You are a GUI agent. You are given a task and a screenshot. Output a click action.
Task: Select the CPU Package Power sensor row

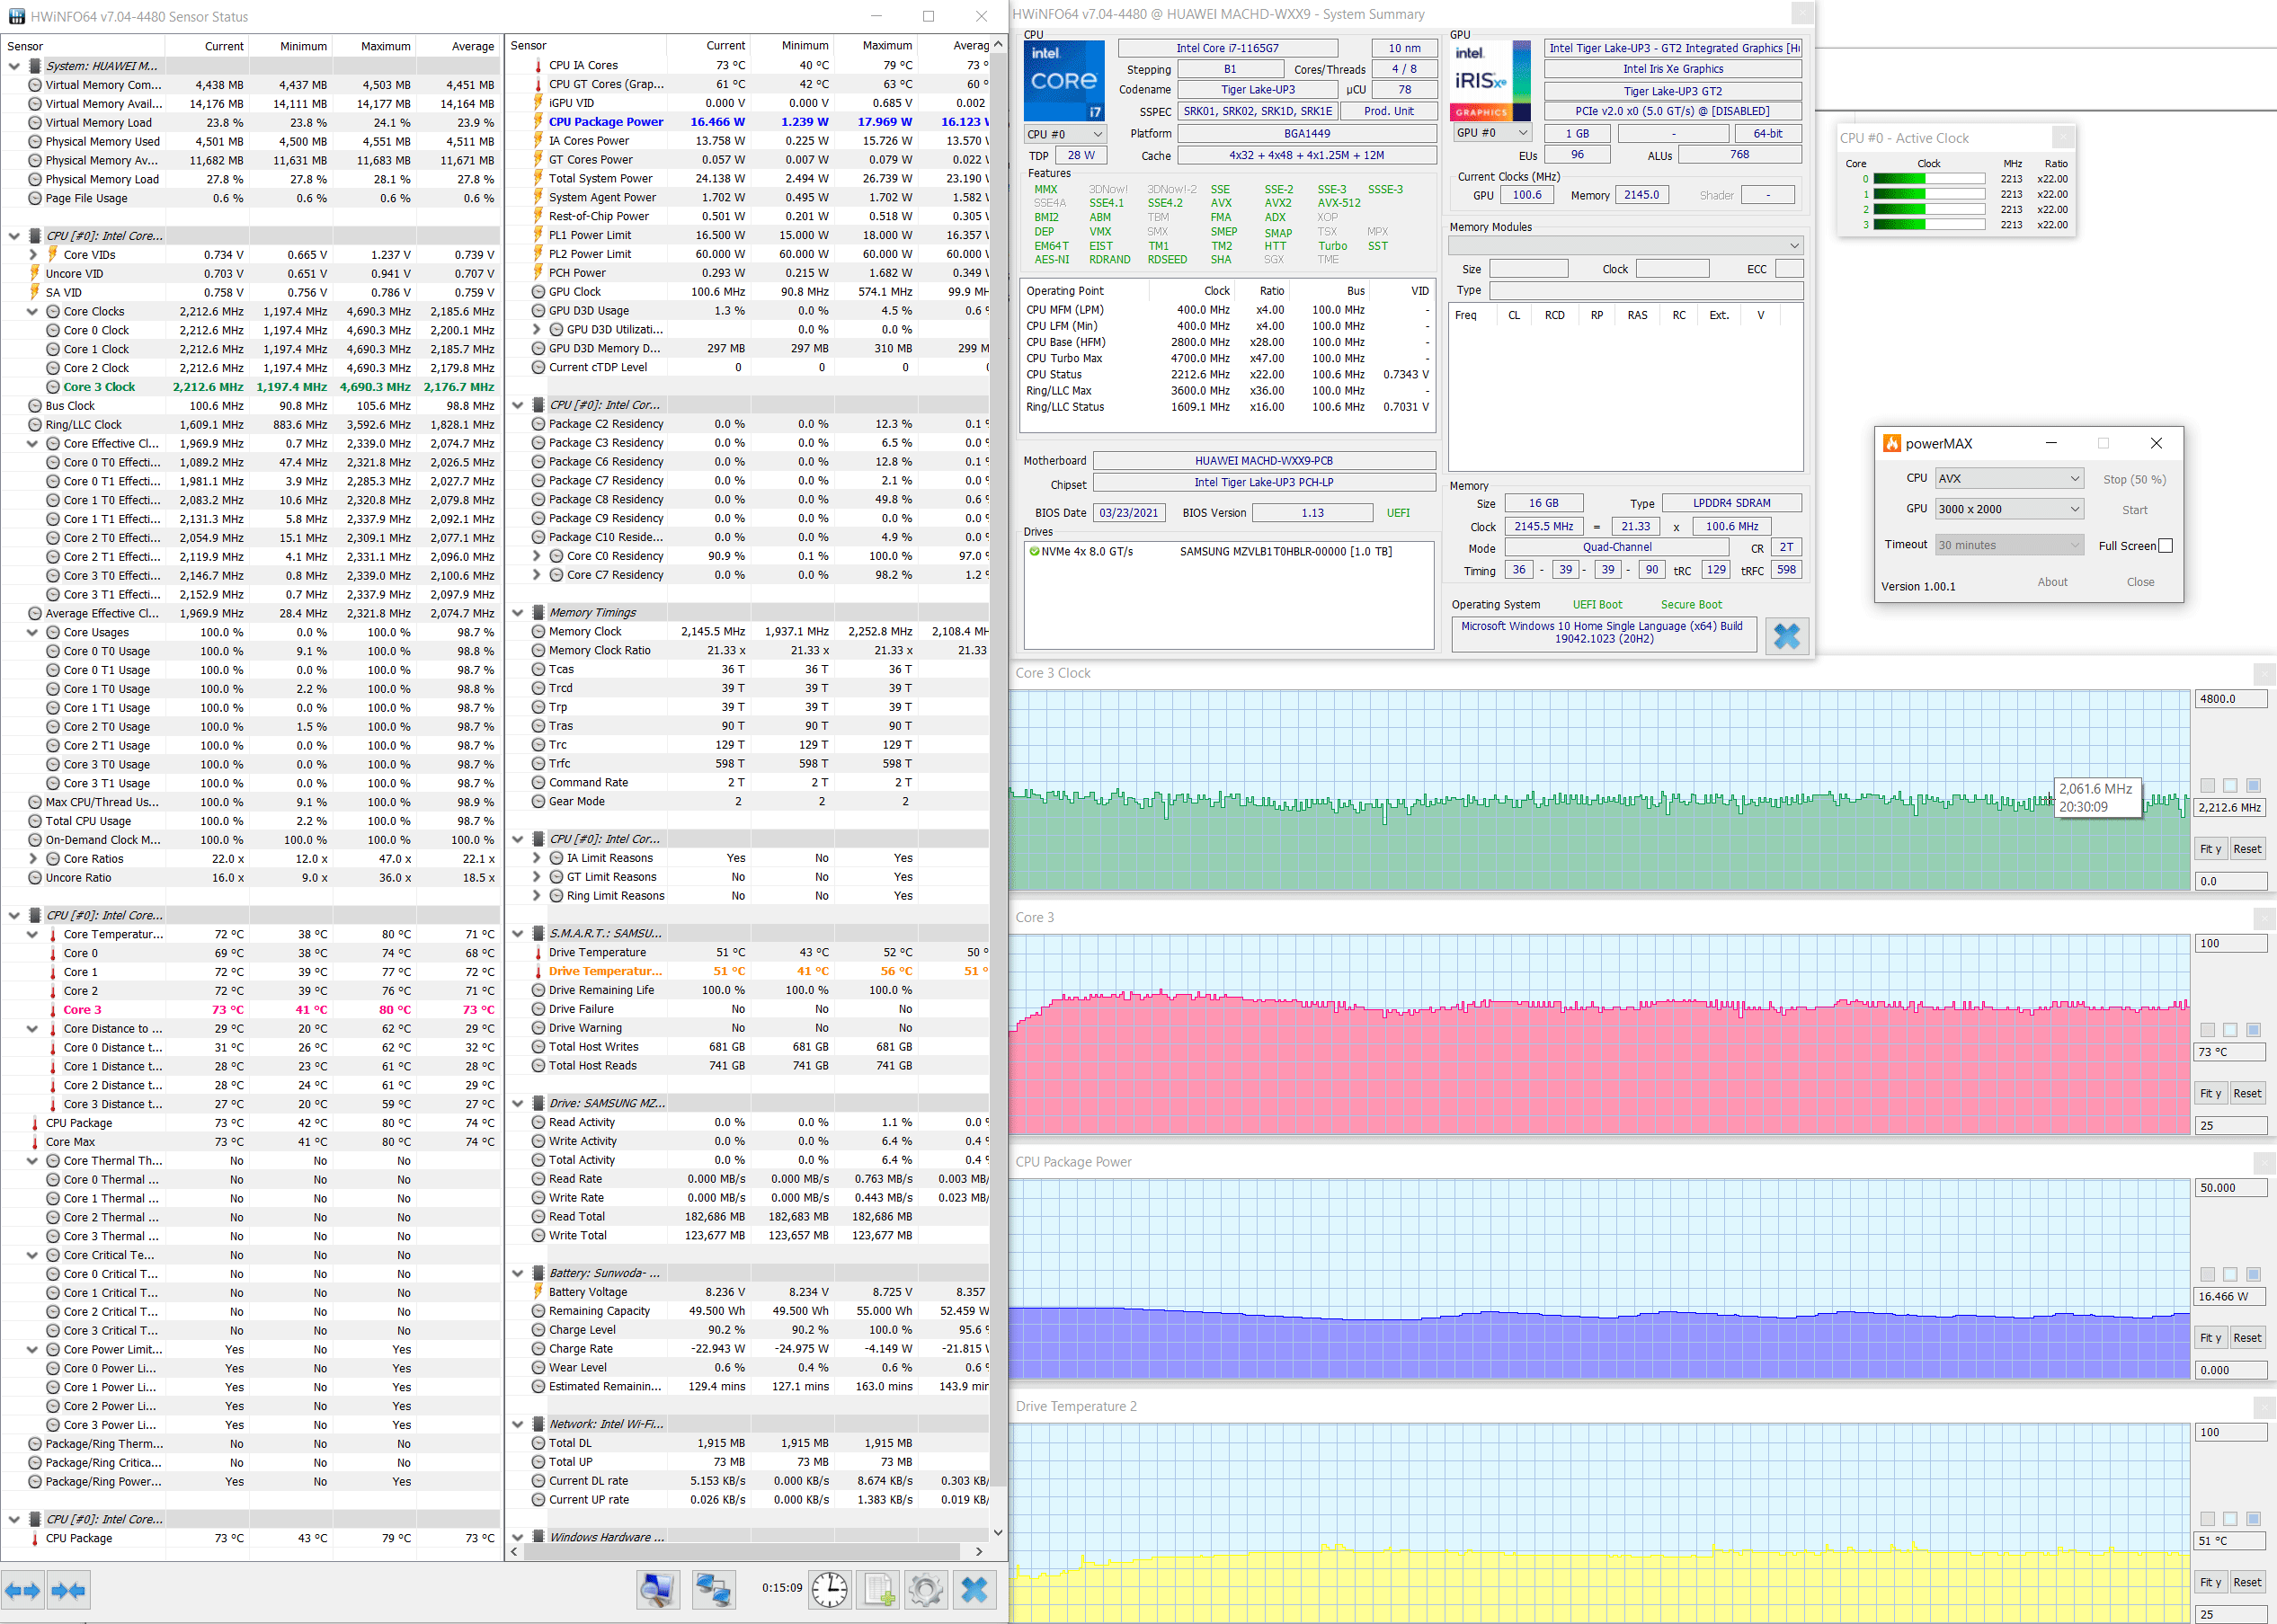coord(605,122)
